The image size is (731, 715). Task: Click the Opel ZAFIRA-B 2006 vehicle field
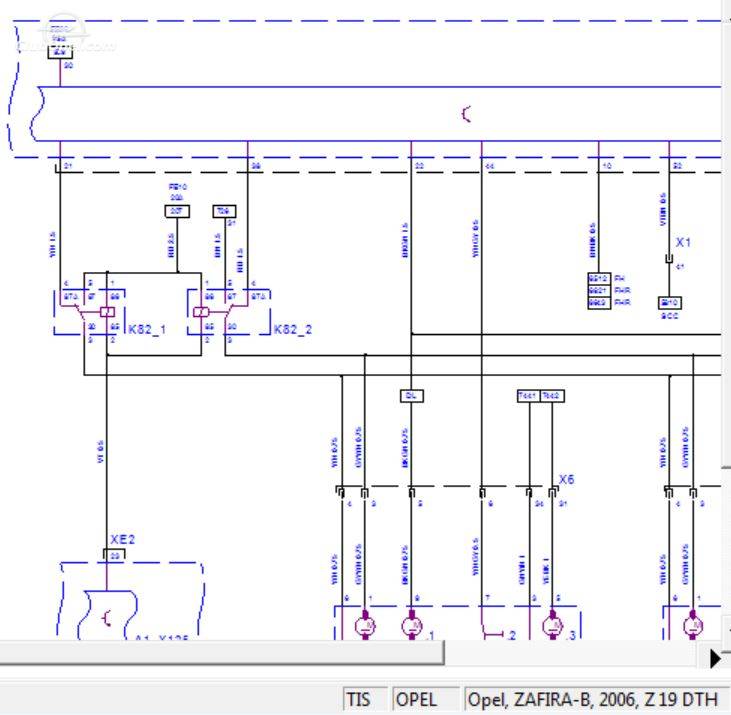pos(597,700)
